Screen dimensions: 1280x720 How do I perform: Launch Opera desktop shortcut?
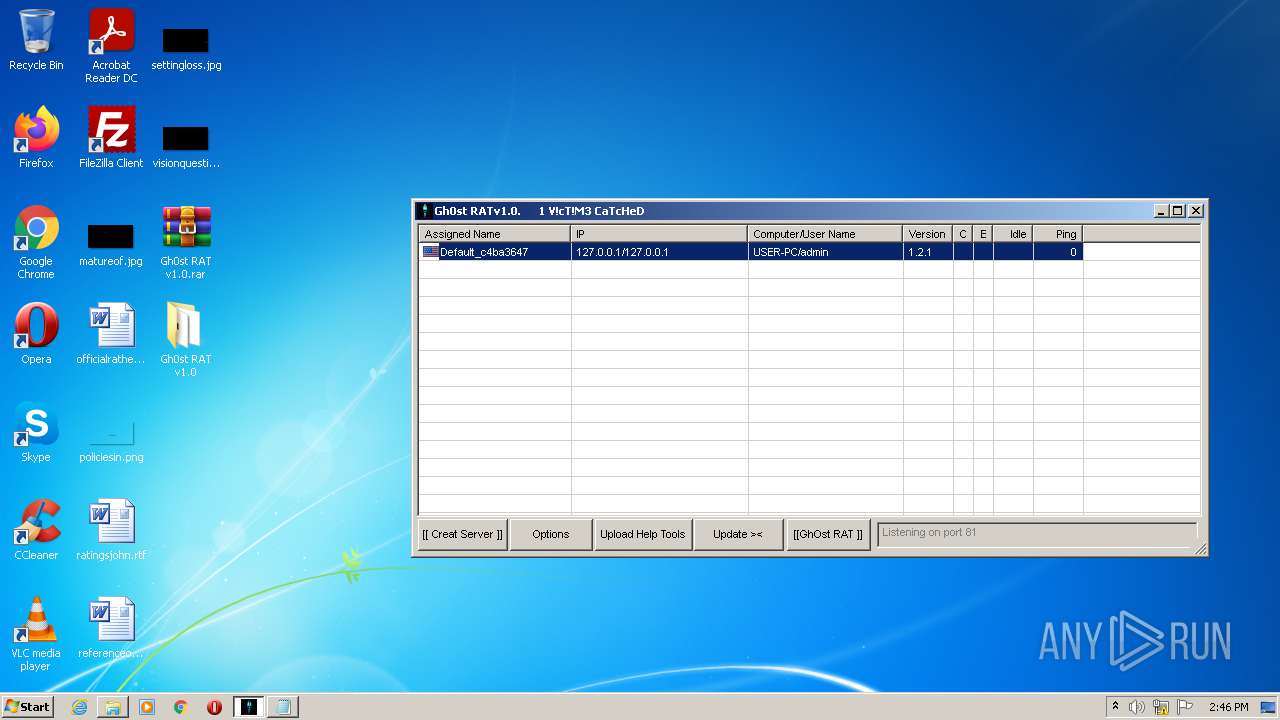36,334
